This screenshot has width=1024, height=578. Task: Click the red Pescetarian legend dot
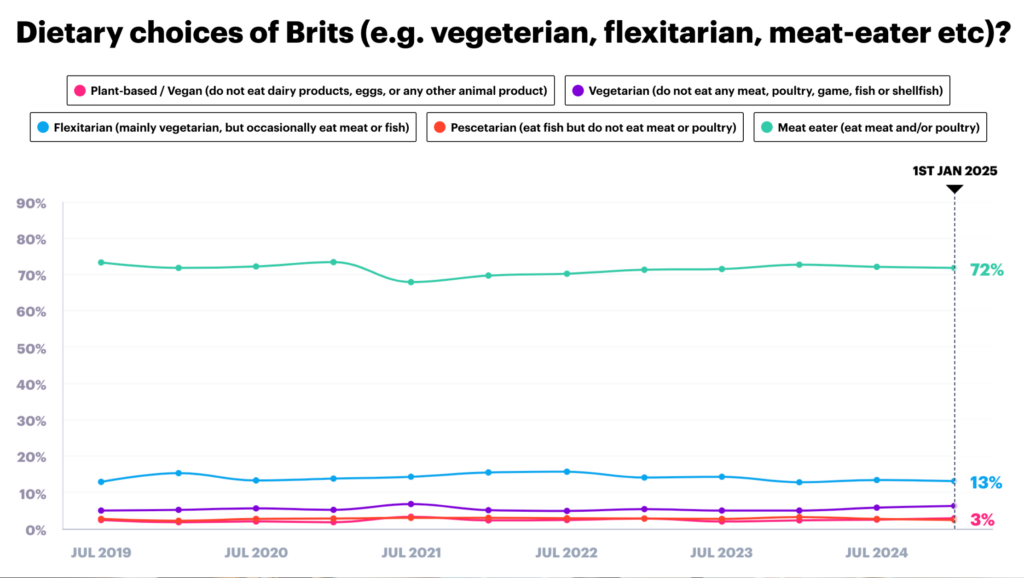click(438, 127)
